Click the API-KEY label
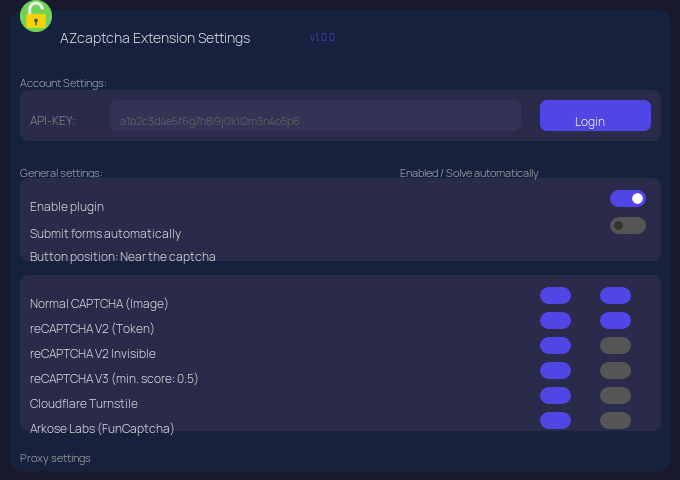The height and width of the screenshot is (480, 680). pyautogui.click(x=52, y=121)
